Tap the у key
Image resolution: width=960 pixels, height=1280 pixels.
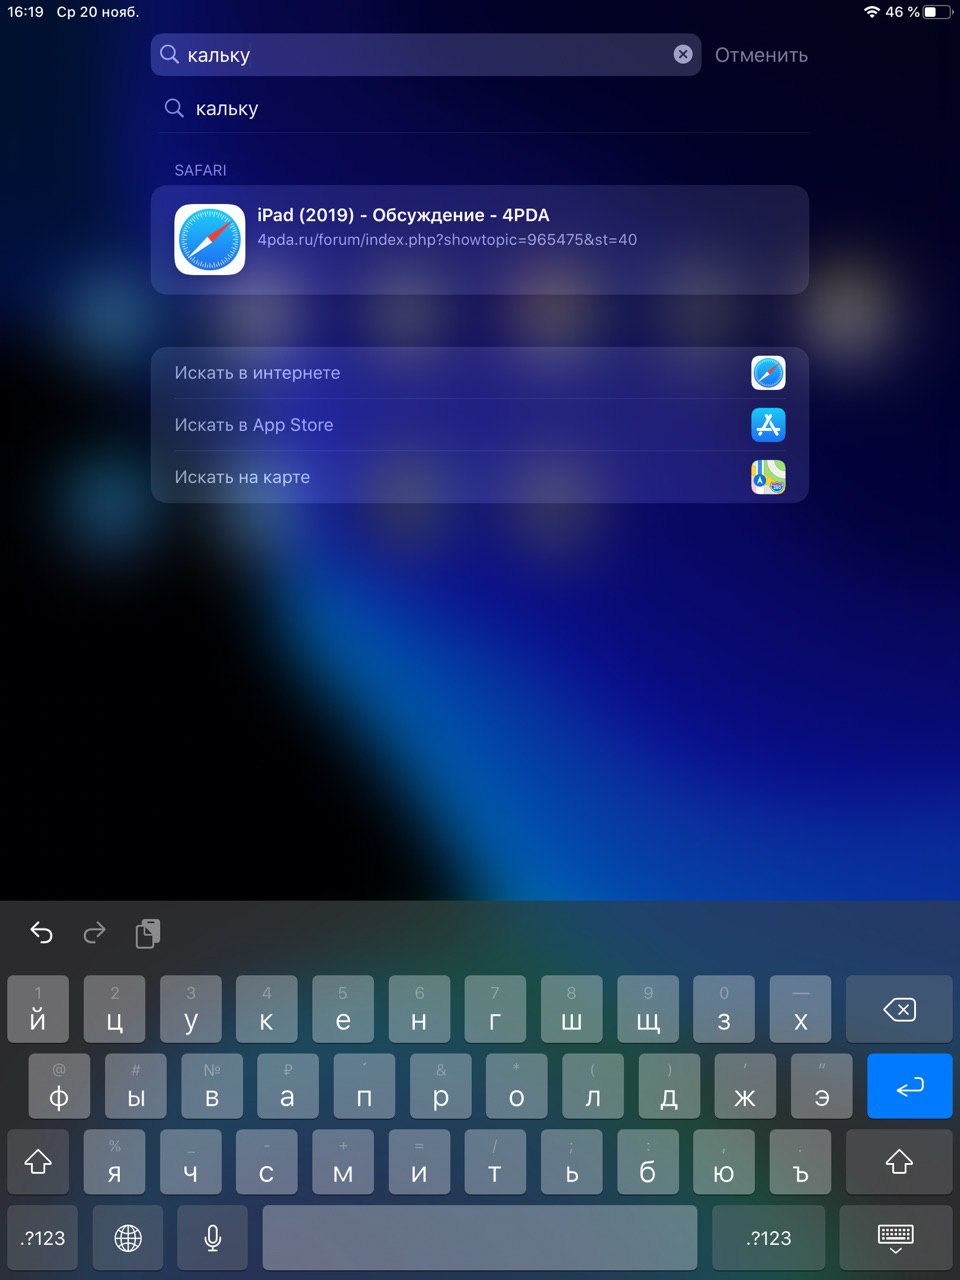coord(190,1010)
